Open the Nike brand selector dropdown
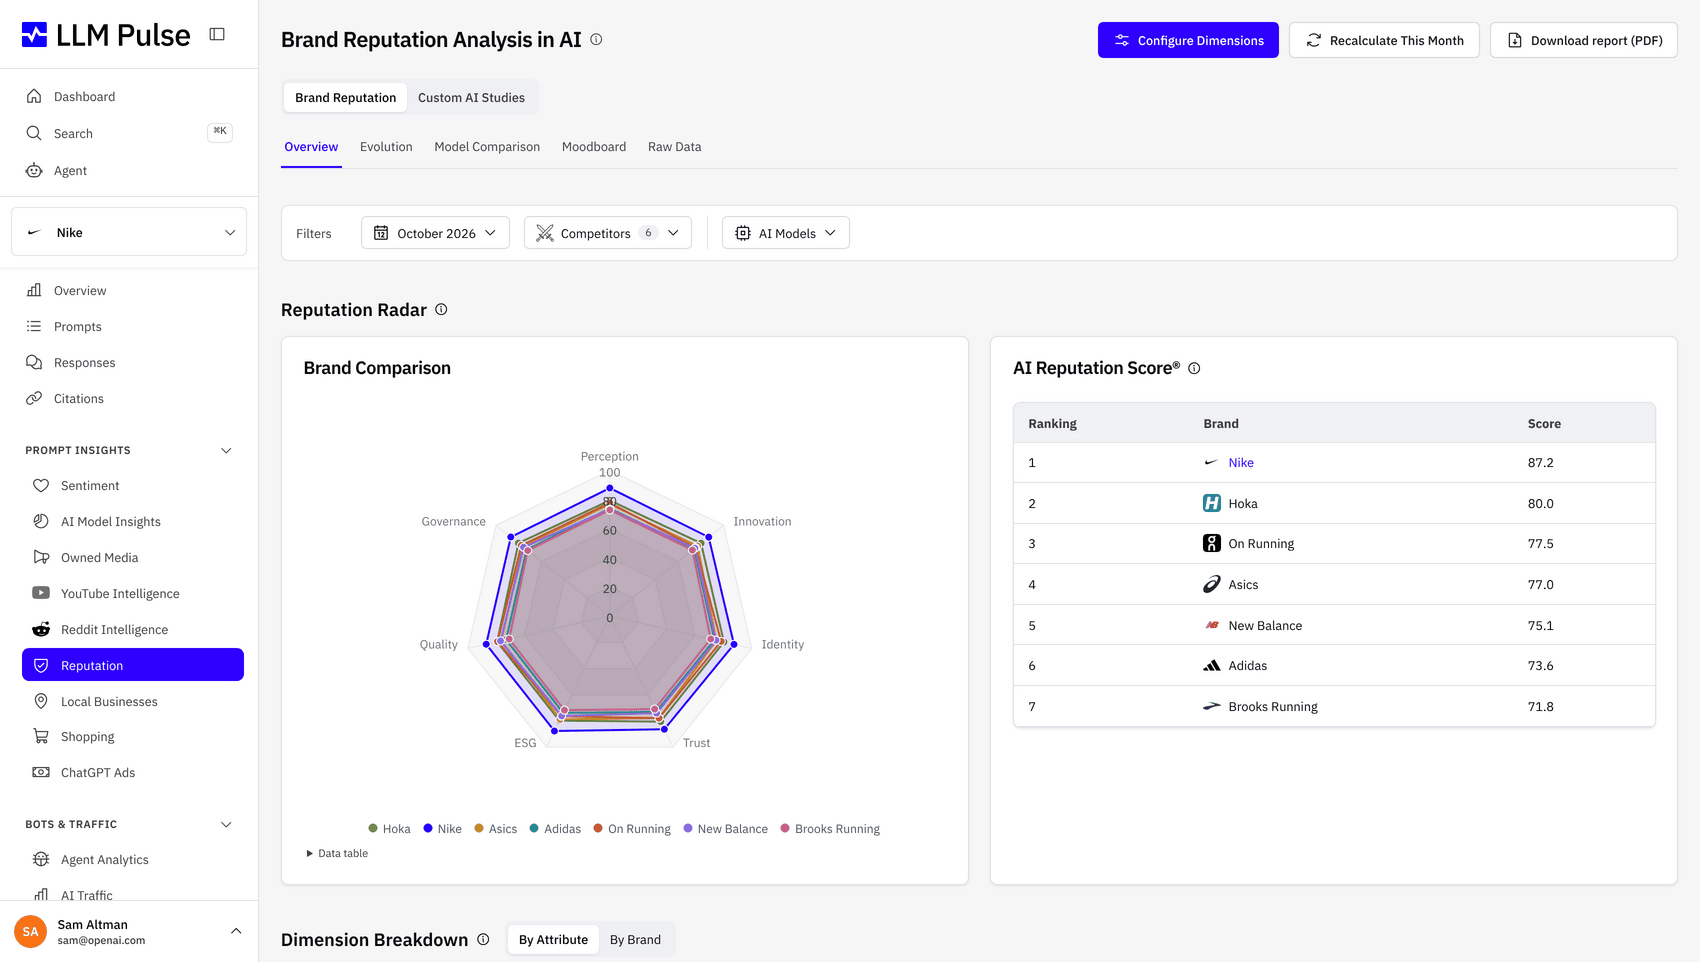Image resolution: width=1700 pixels, height=962 pixels. point(129,232)
